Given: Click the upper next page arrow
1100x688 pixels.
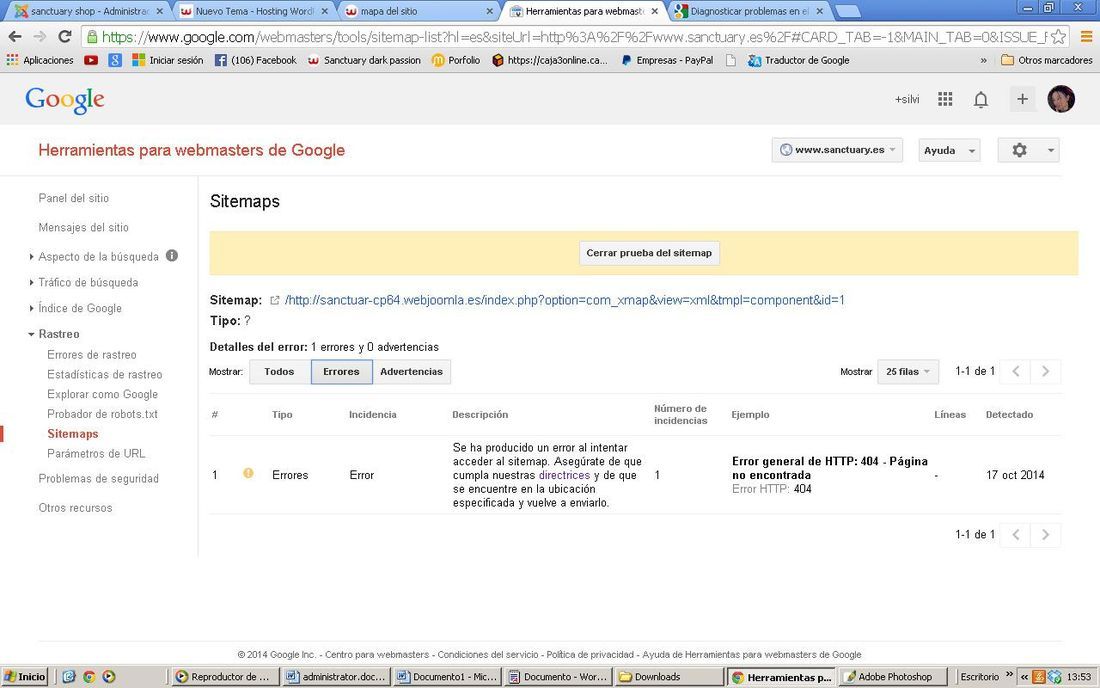Looking at the screenshot, I should [x=1045, y=372].
